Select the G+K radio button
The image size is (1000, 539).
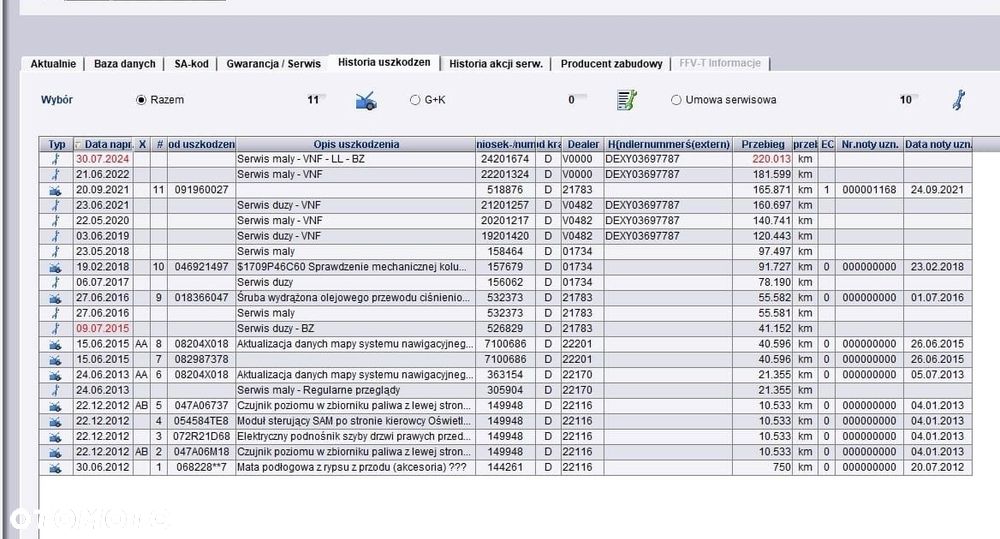415,100
